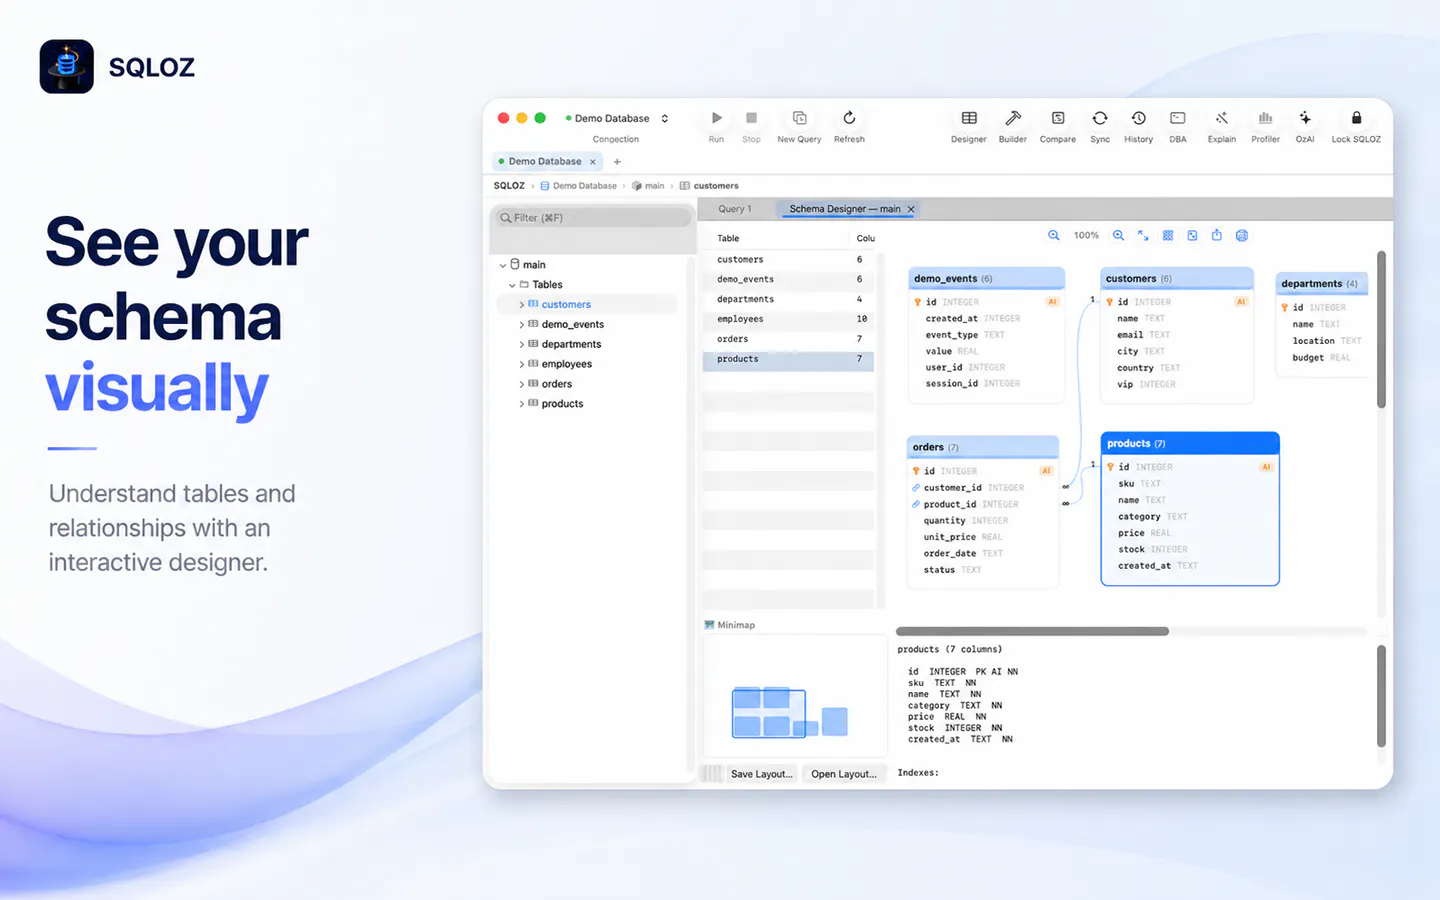Close the Demo Database connection tab
Screen dimensions: 1440x900
(x=593, y=162)
